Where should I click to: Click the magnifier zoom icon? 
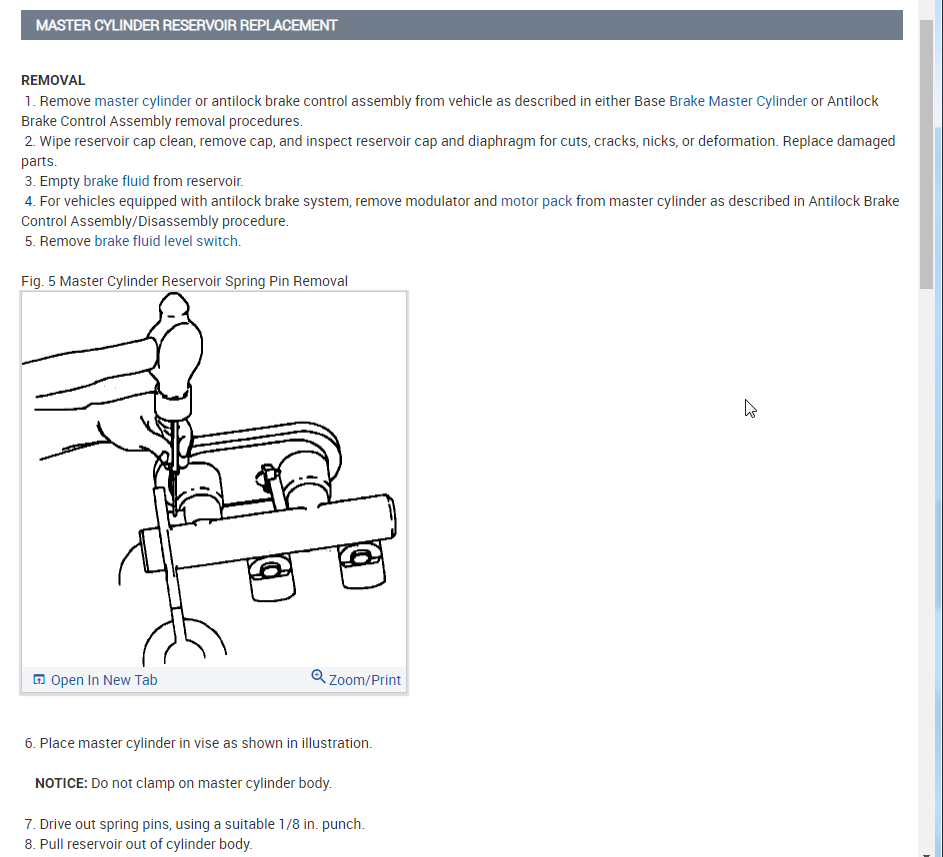pyautogui.click(x=318, y=677)
